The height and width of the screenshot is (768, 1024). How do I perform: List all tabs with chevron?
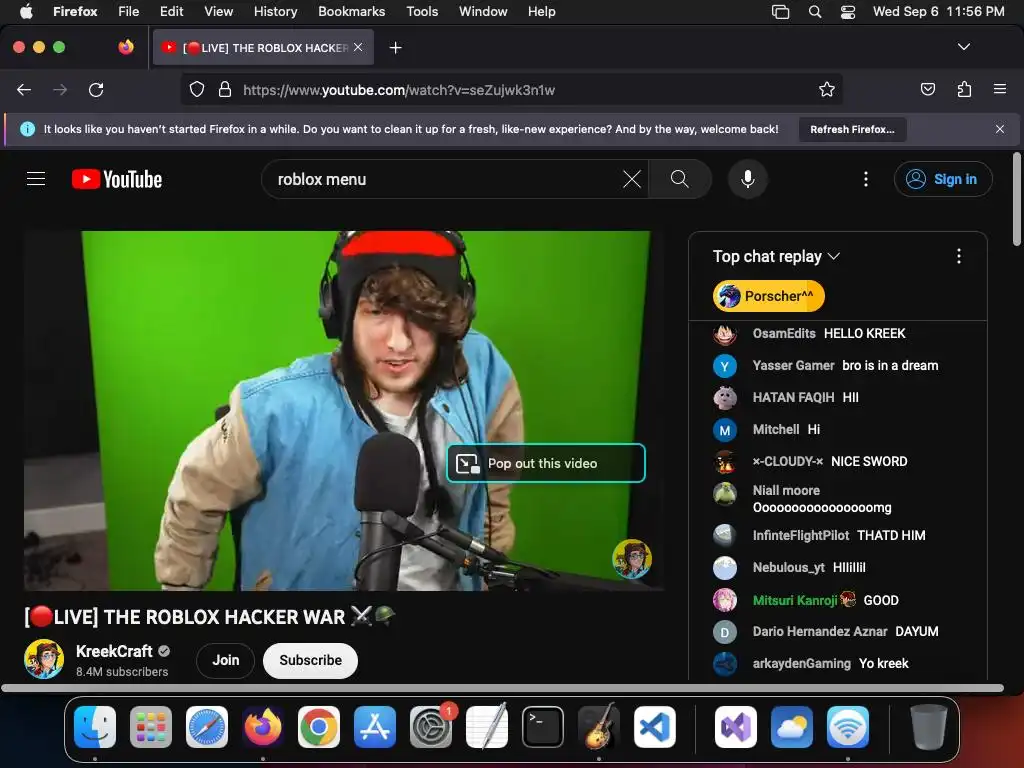963,47
